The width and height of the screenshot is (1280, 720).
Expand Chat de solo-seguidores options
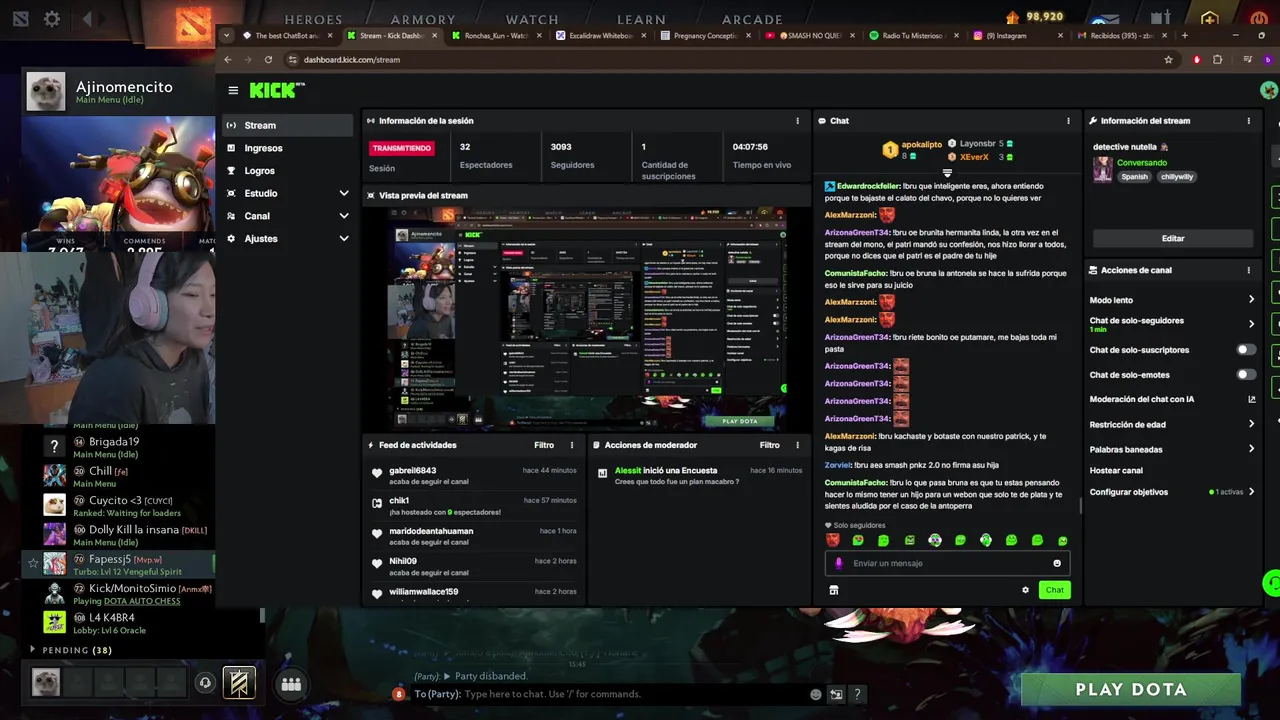point(1251,324)
